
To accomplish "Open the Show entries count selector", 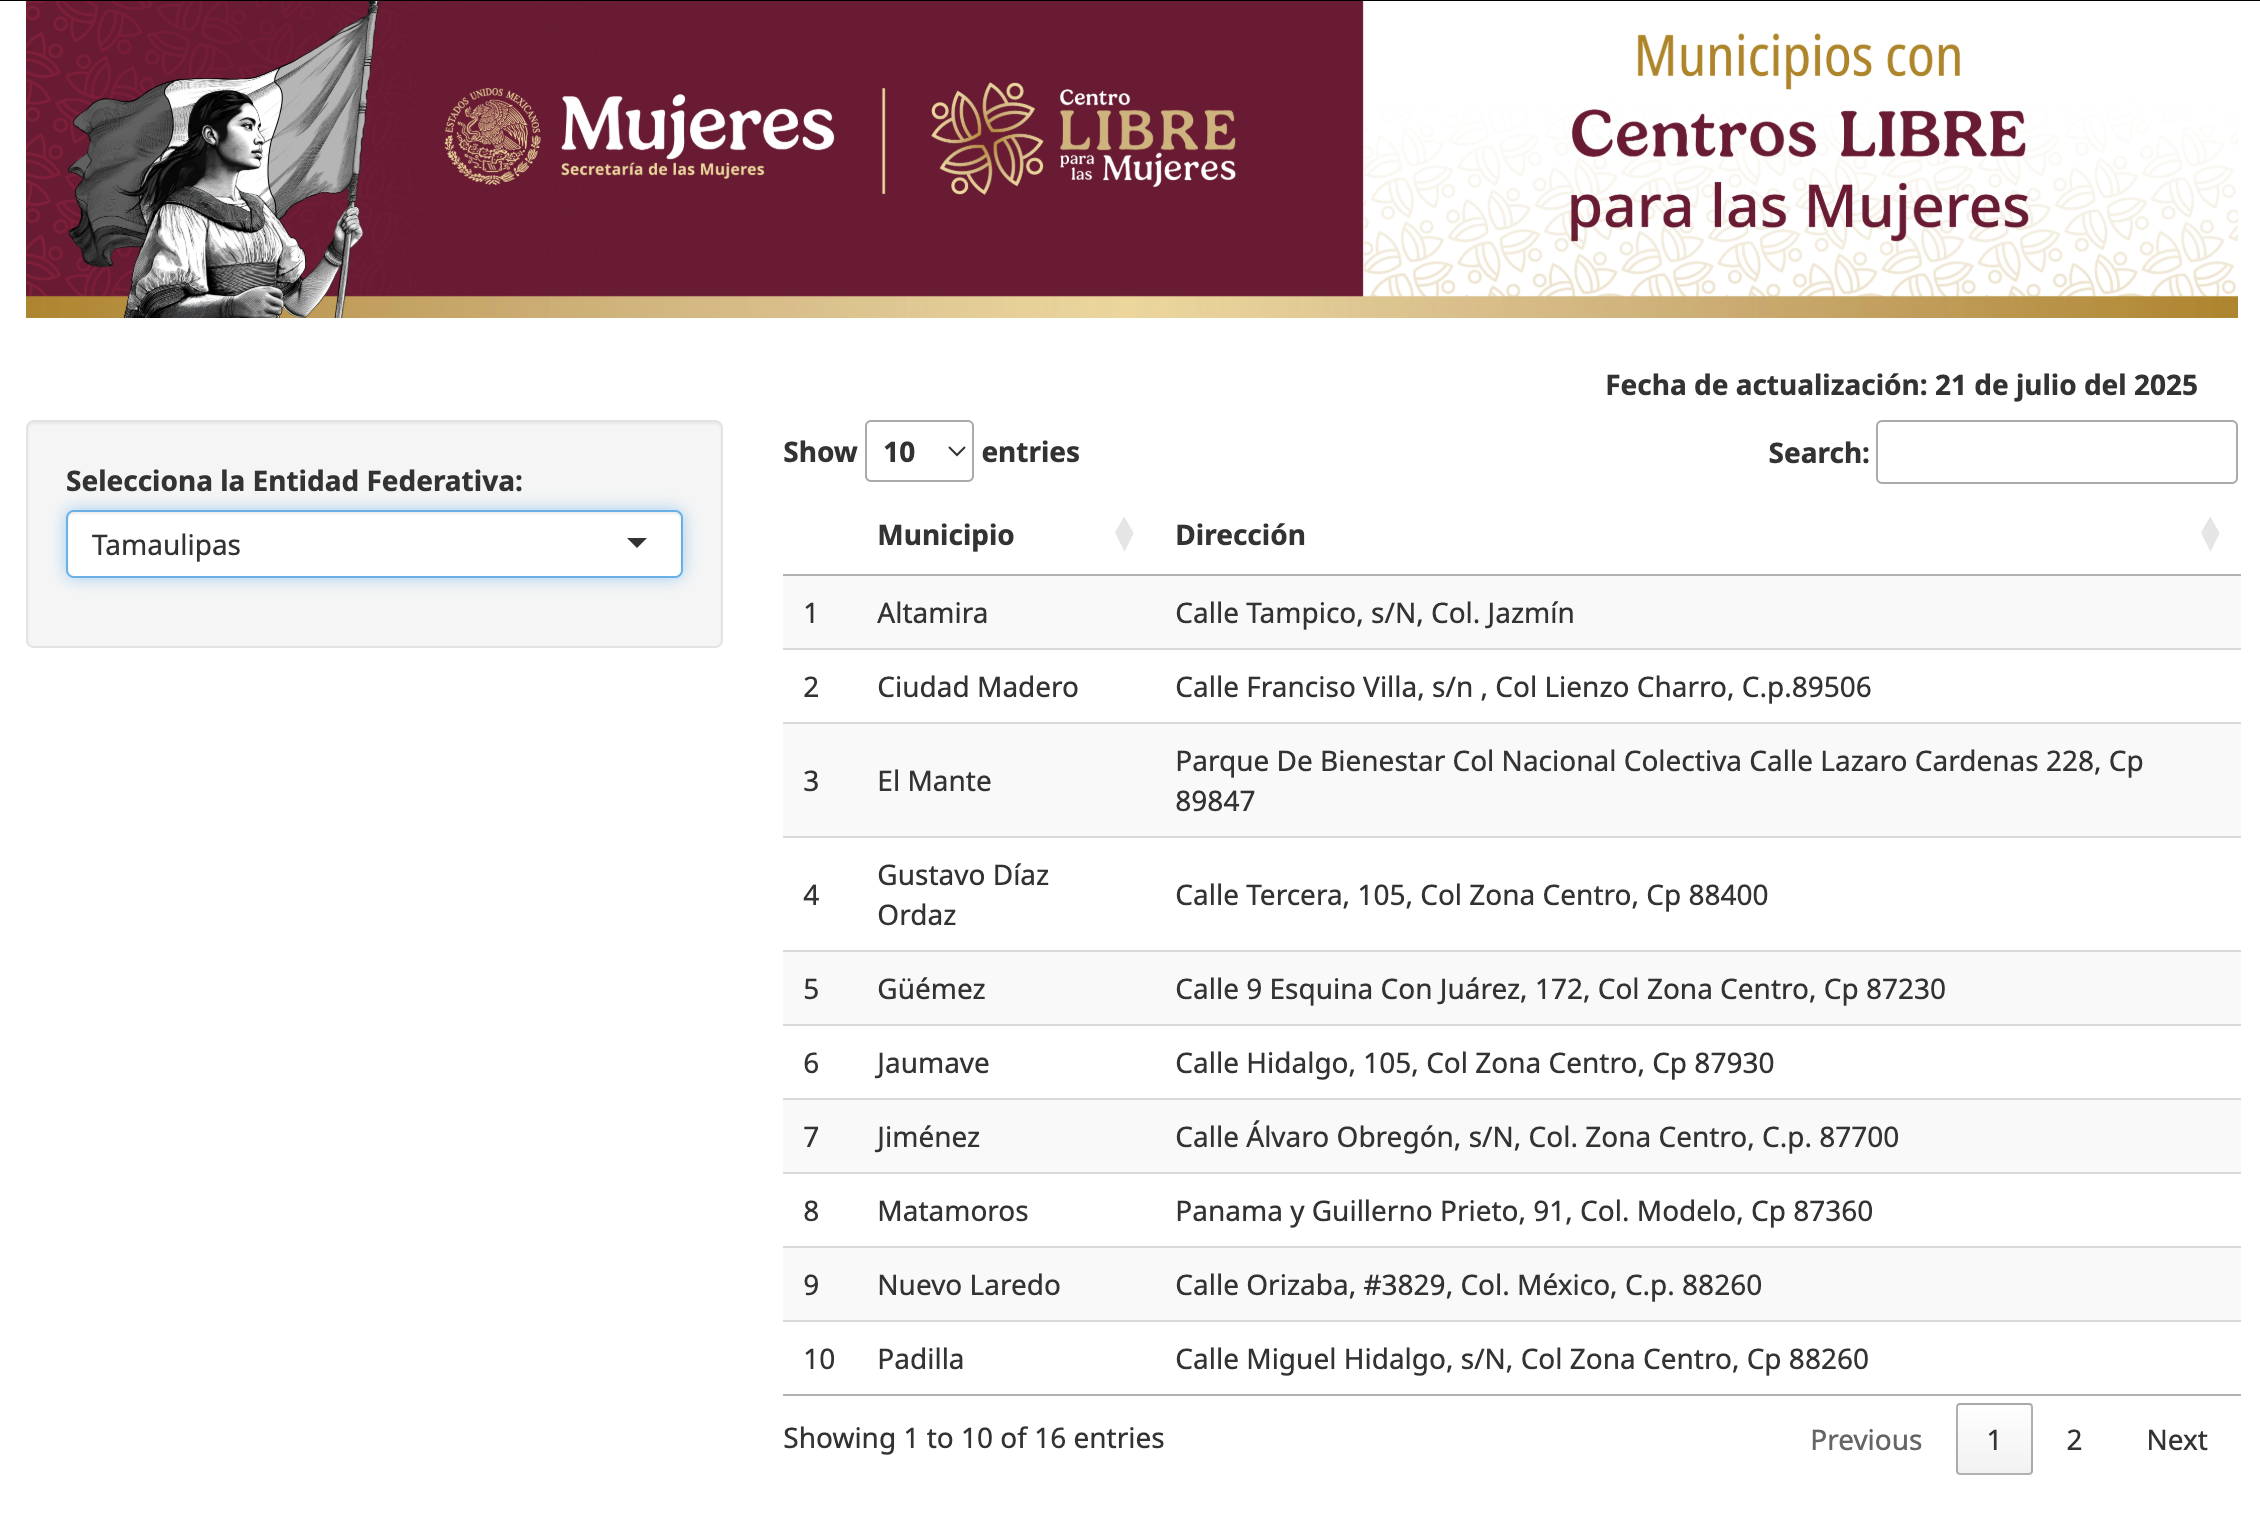I will pos(919,452).
